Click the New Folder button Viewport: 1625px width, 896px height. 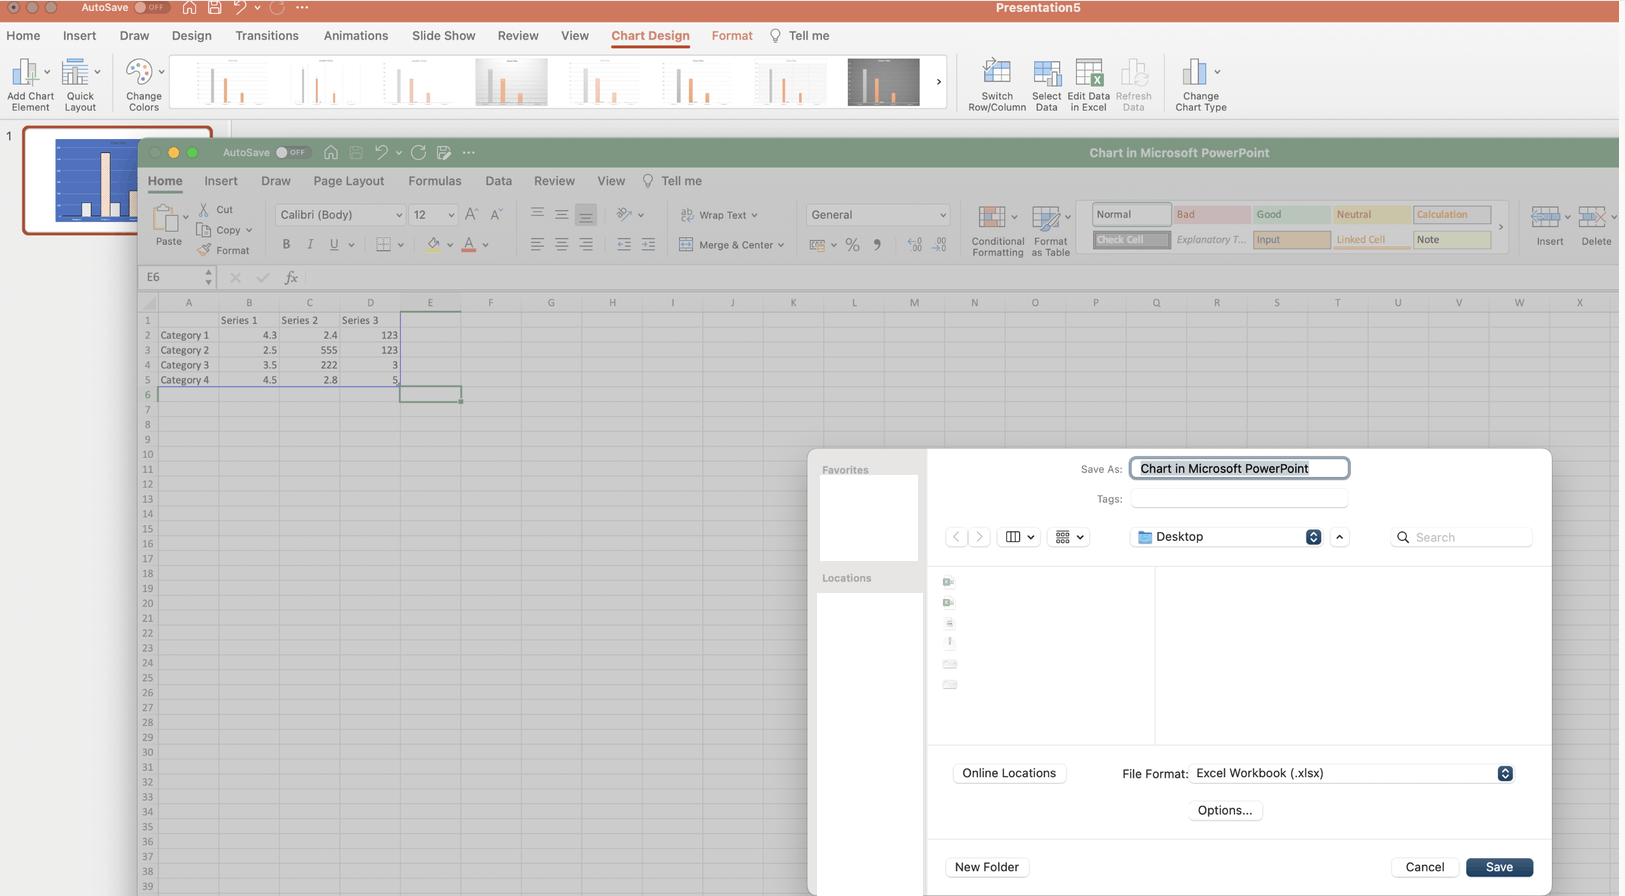986,867
